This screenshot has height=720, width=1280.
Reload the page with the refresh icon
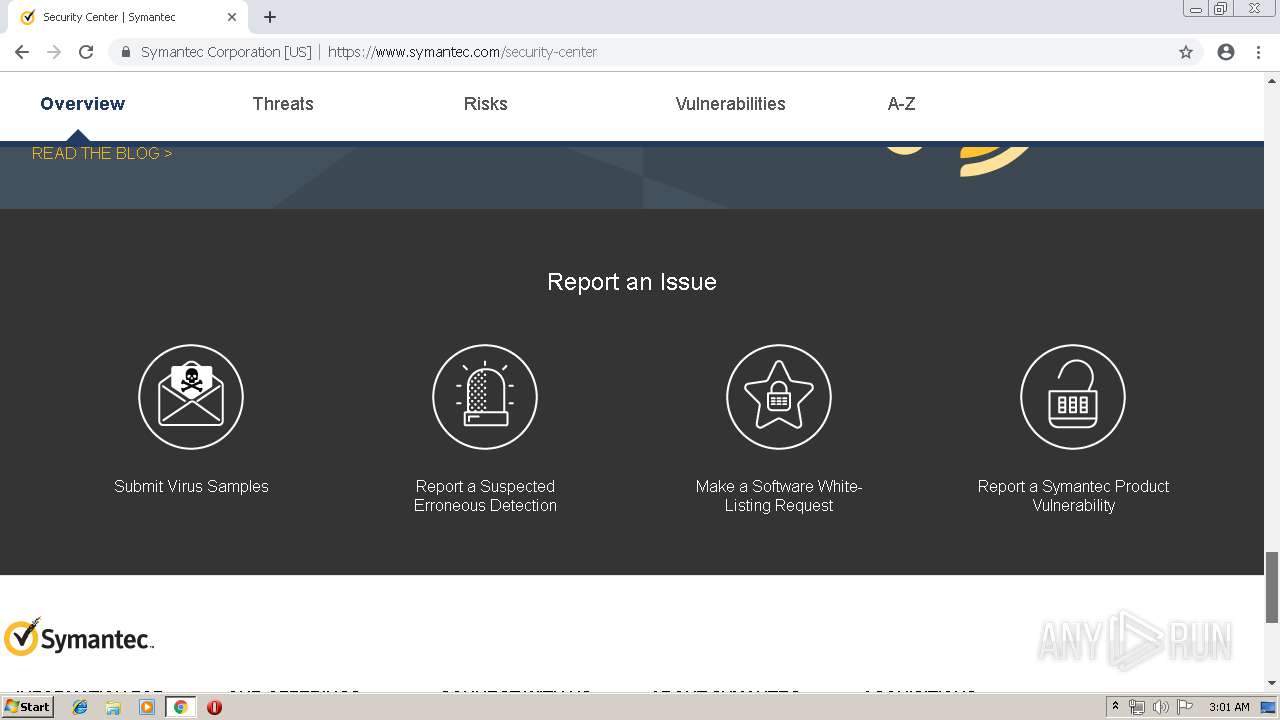coord(86,52)
